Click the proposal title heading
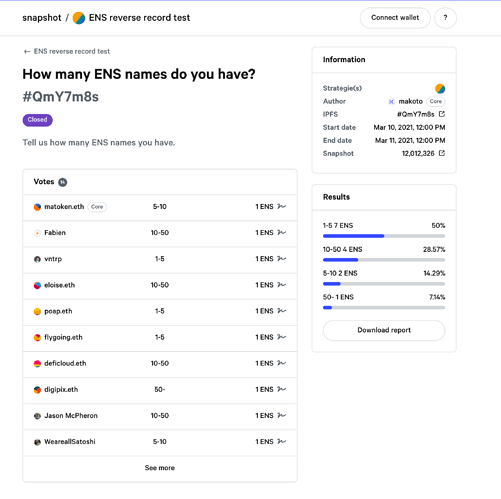Image resolution: width=501 pixels, height=499 pixels. pyautogui.click(x=139, y=74)
